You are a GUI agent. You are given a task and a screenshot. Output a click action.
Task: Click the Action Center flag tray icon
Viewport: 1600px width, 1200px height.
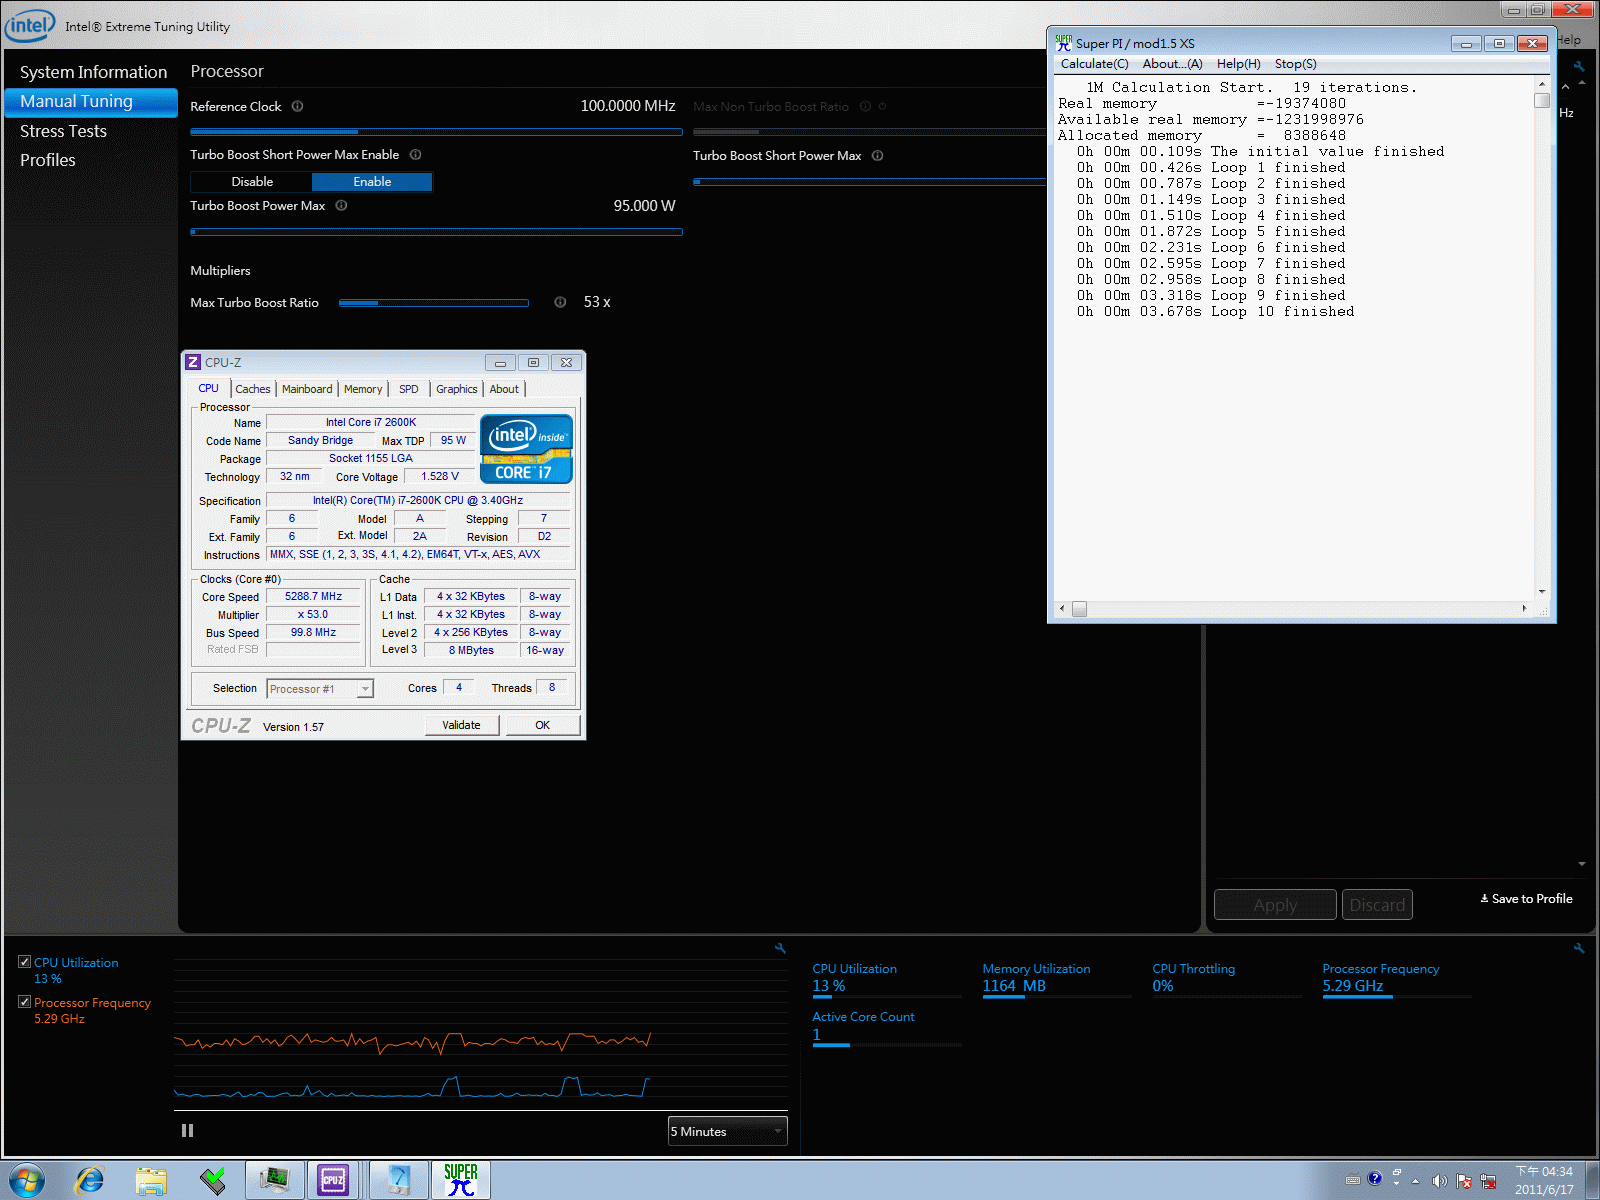pos(1464,1181)
